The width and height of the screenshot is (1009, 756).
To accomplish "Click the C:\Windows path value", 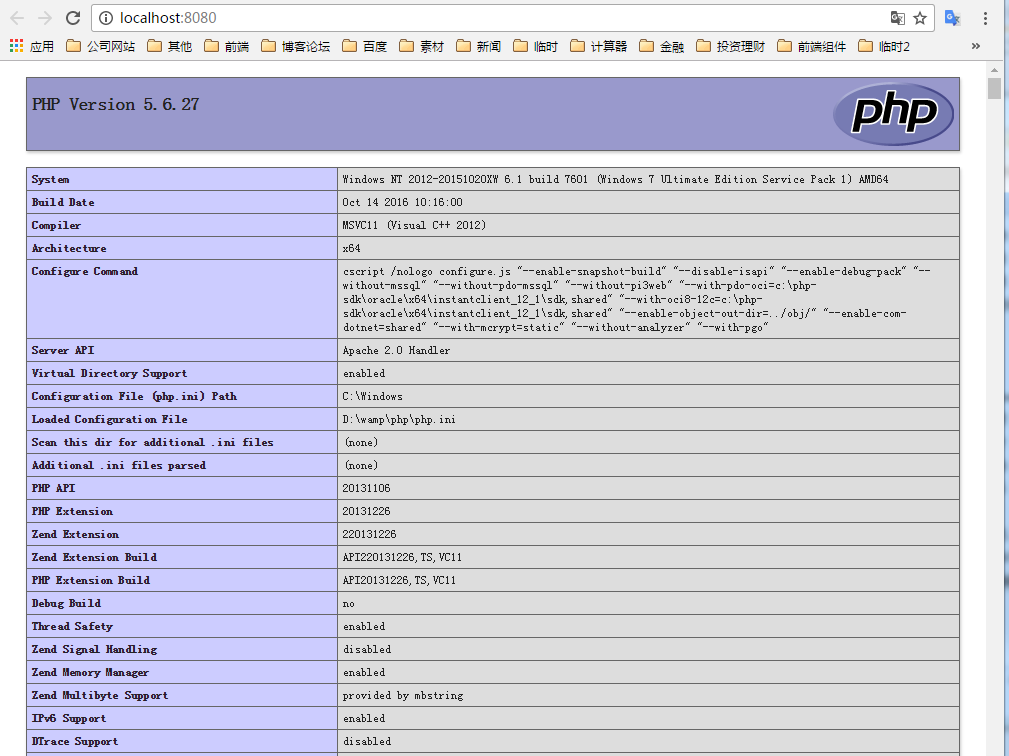I will (x=373, y=396).
